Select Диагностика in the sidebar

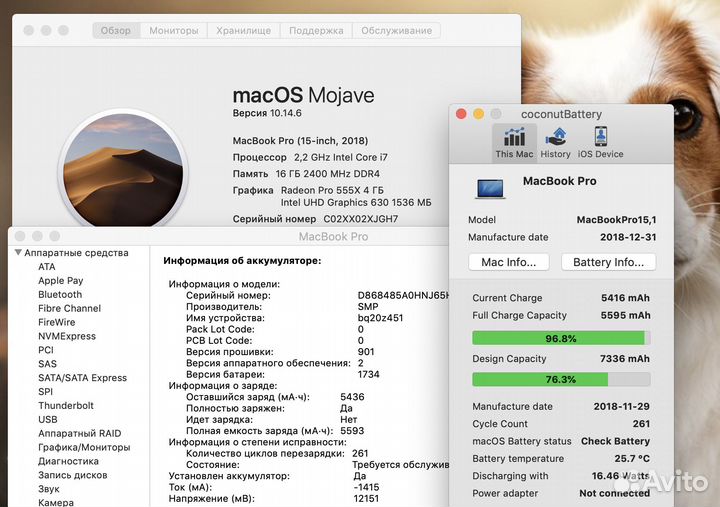click(x=68, y=461)
